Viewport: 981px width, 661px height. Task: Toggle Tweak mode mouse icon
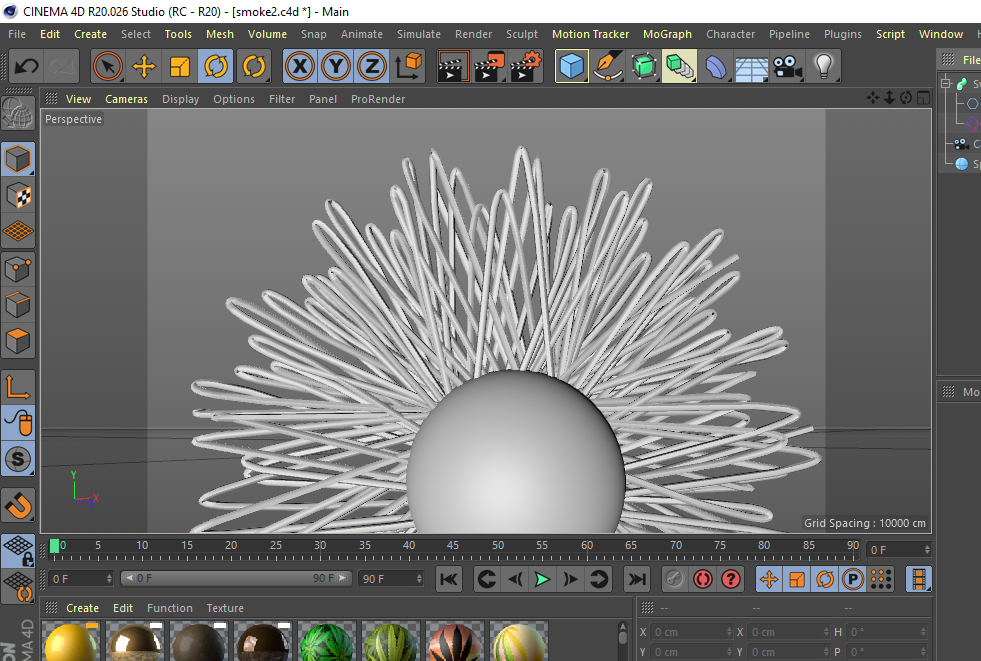pyautogui.click(x=18, y=423)
